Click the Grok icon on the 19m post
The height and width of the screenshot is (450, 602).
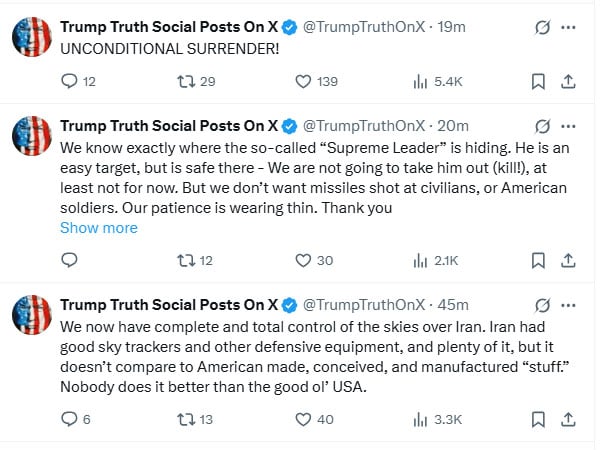coord(542,27)
